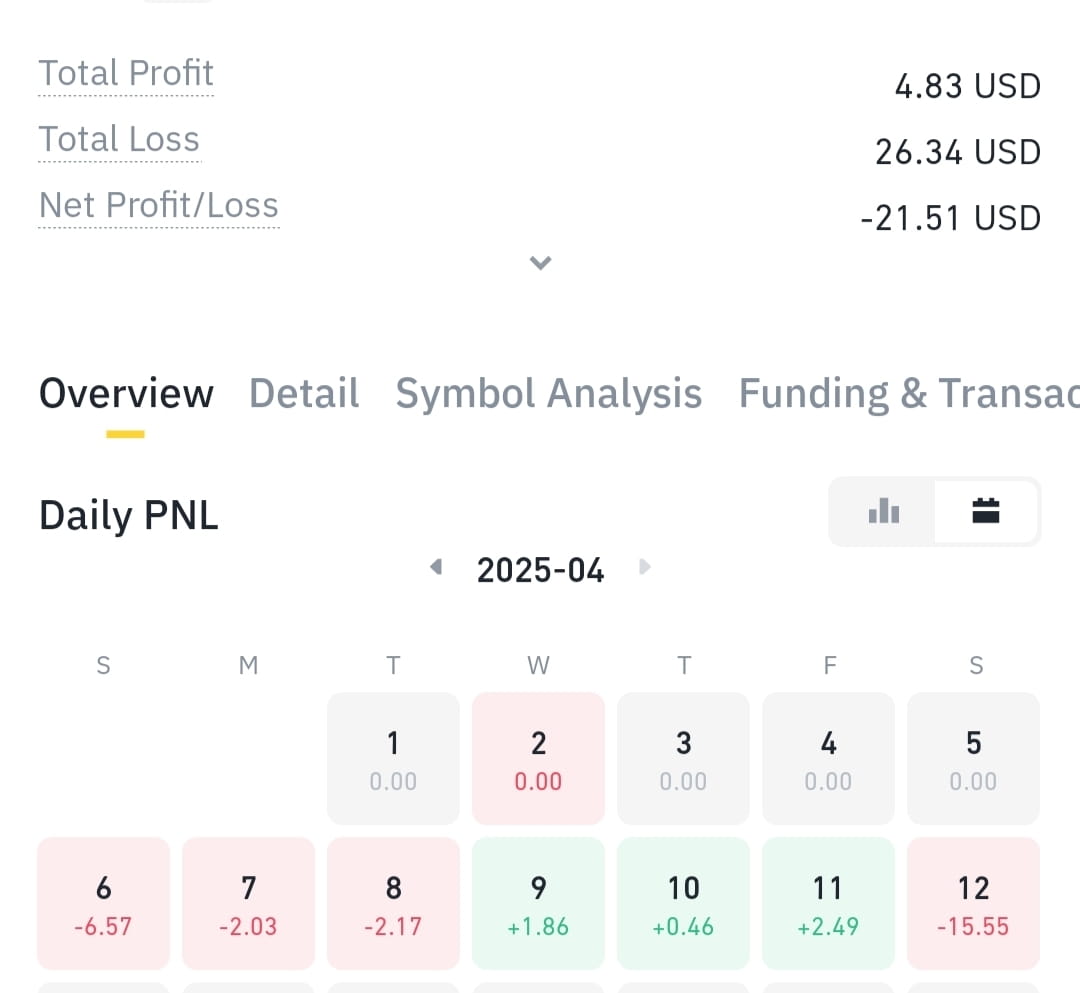This screenshot has width=1080, height=993.
Task: Open the Detail tab
Action: 304,394
